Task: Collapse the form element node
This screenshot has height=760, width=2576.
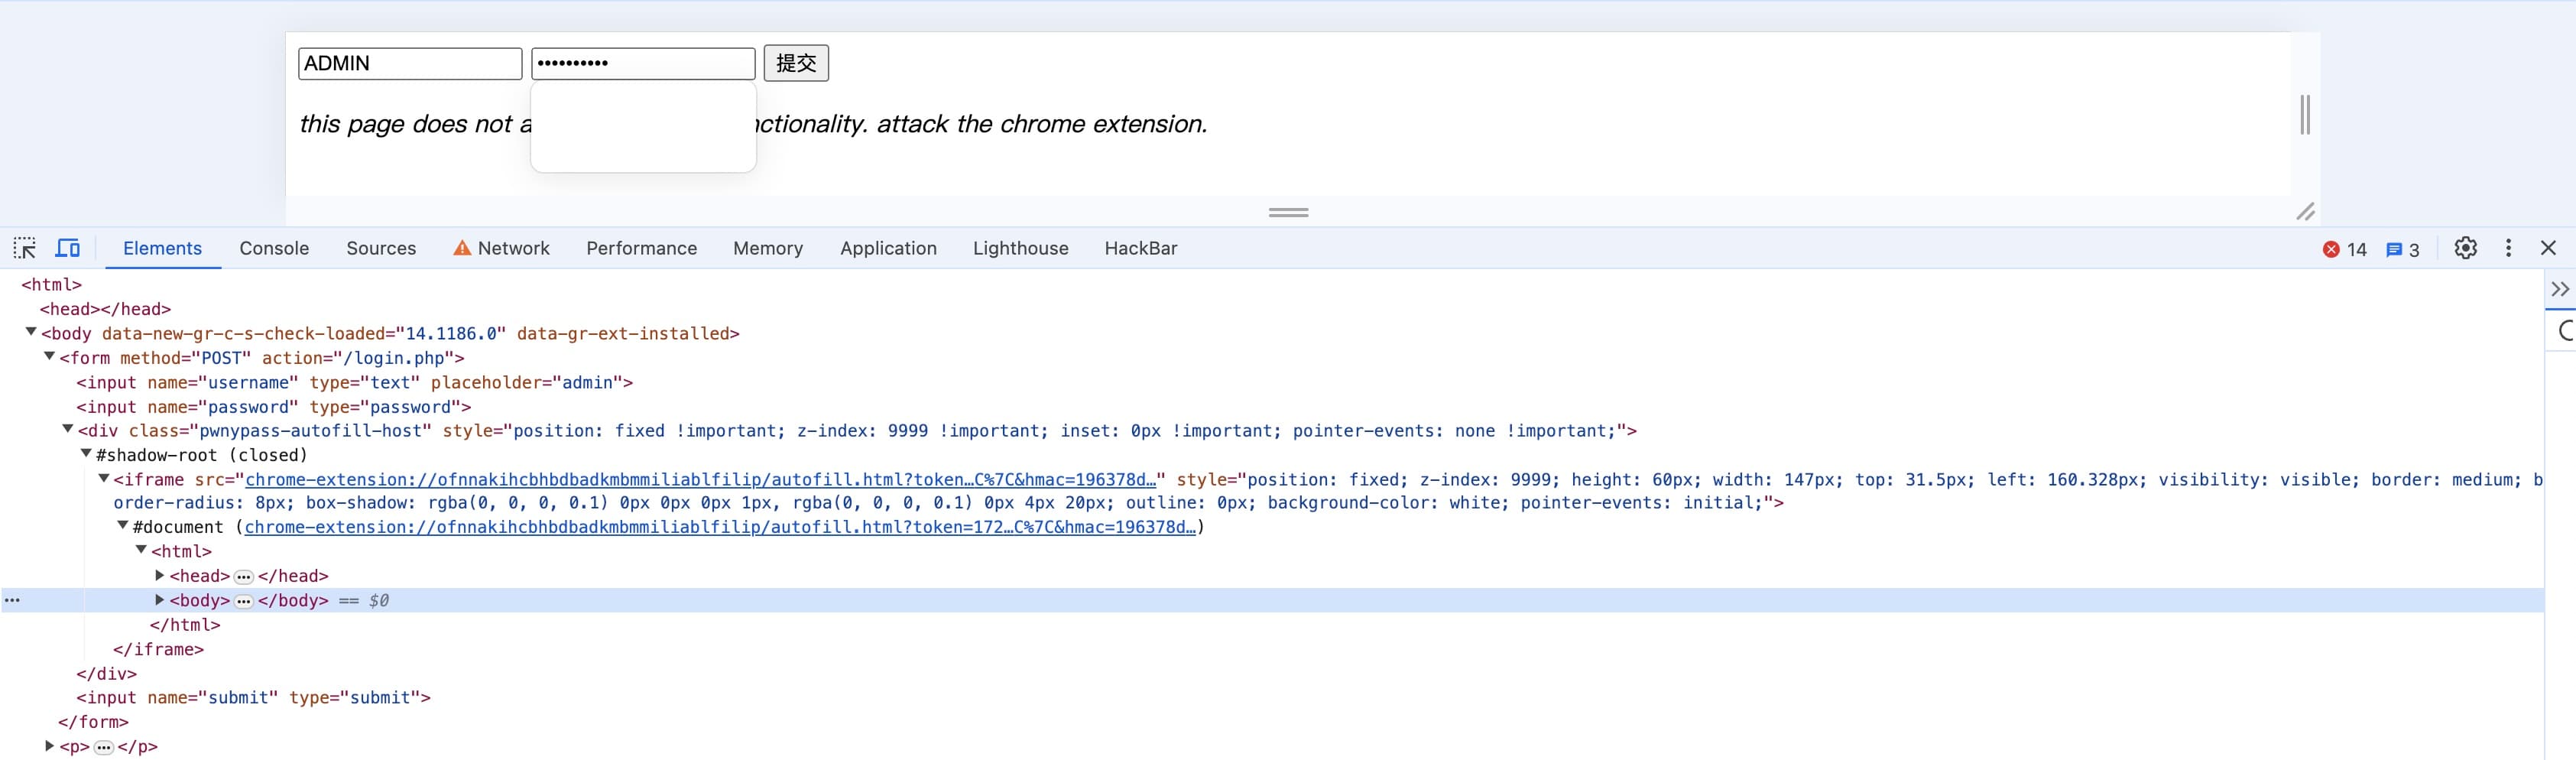Action: (49, 357)
